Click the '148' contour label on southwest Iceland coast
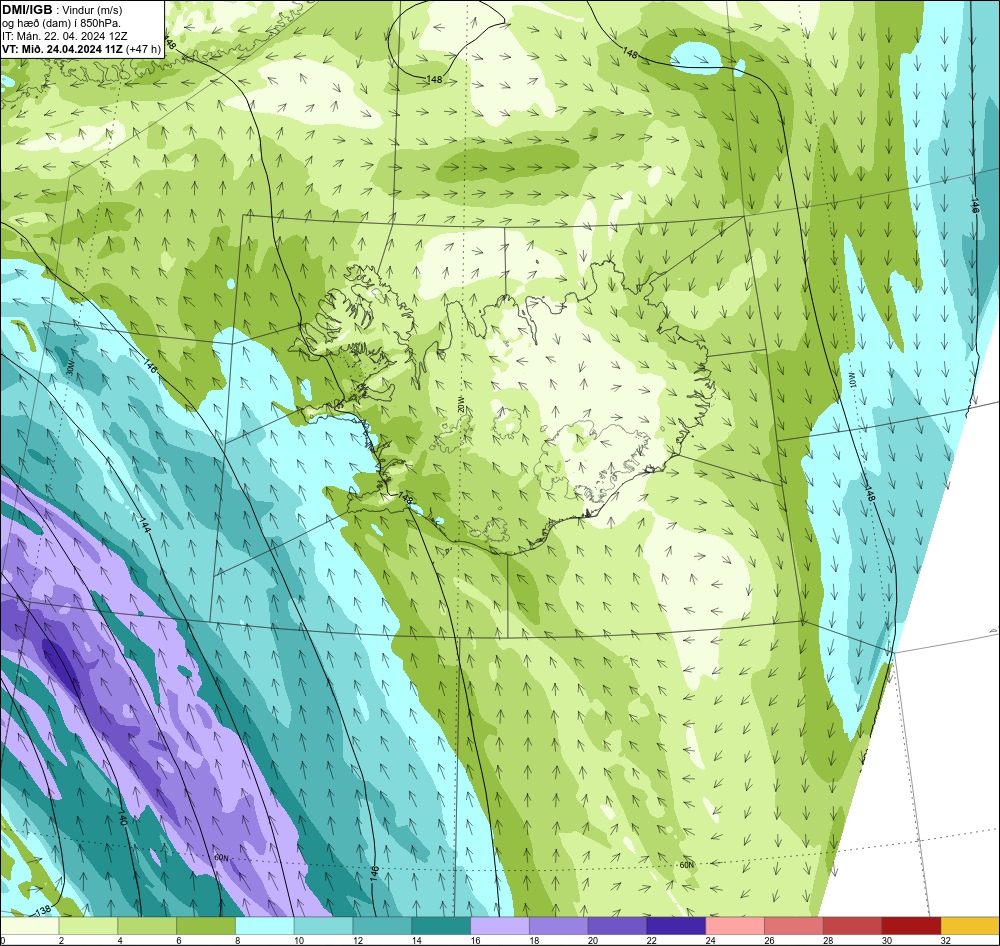Image resolution: width=1000 pixels, height=946 pixels. point(405,498)
